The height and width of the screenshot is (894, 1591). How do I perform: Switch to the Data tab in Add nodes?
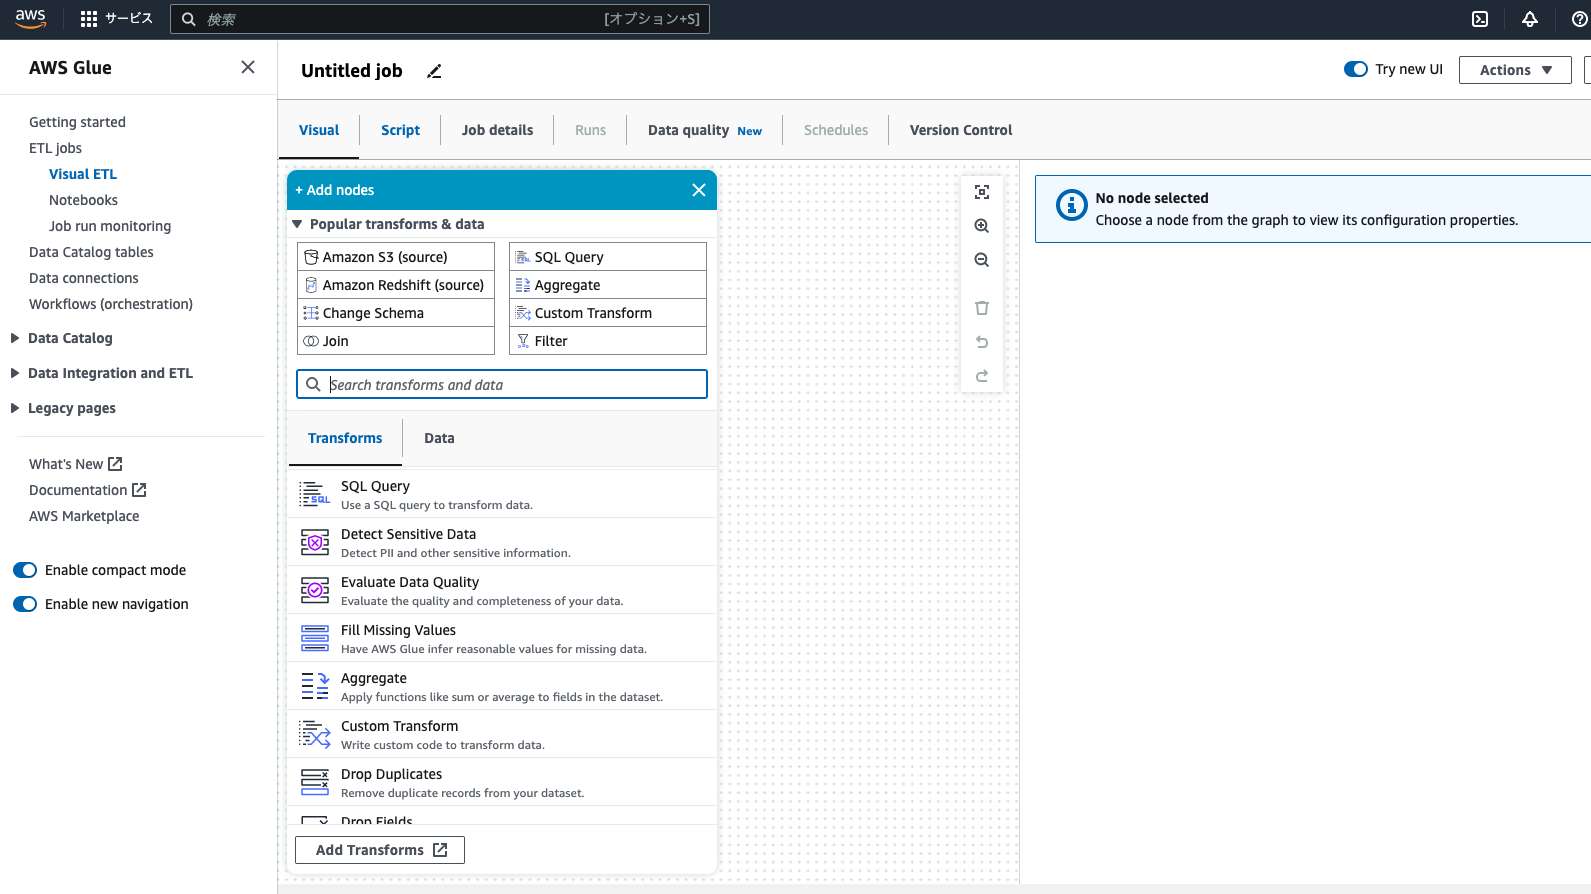(x=439, y=438)
